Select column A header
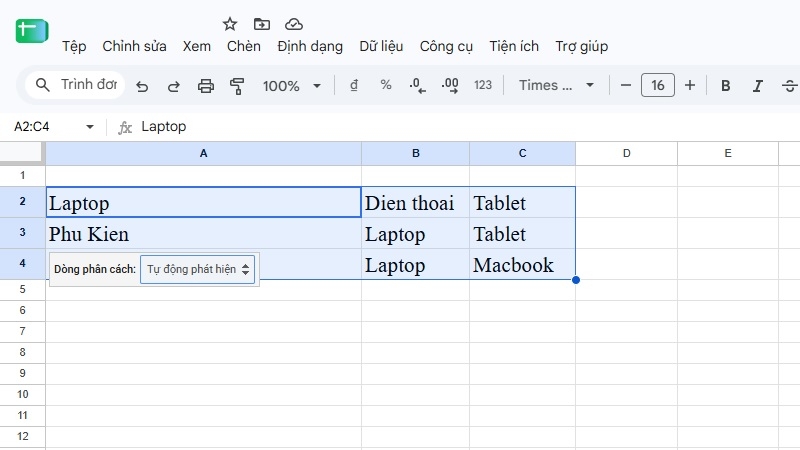800x450 pixels. click(204, 154)
